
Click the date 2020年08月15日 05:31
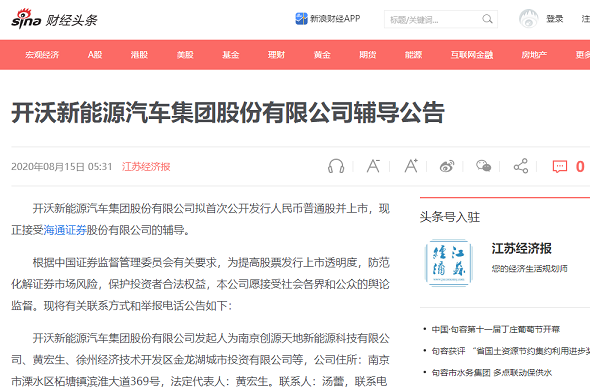[x=62, y=167]
